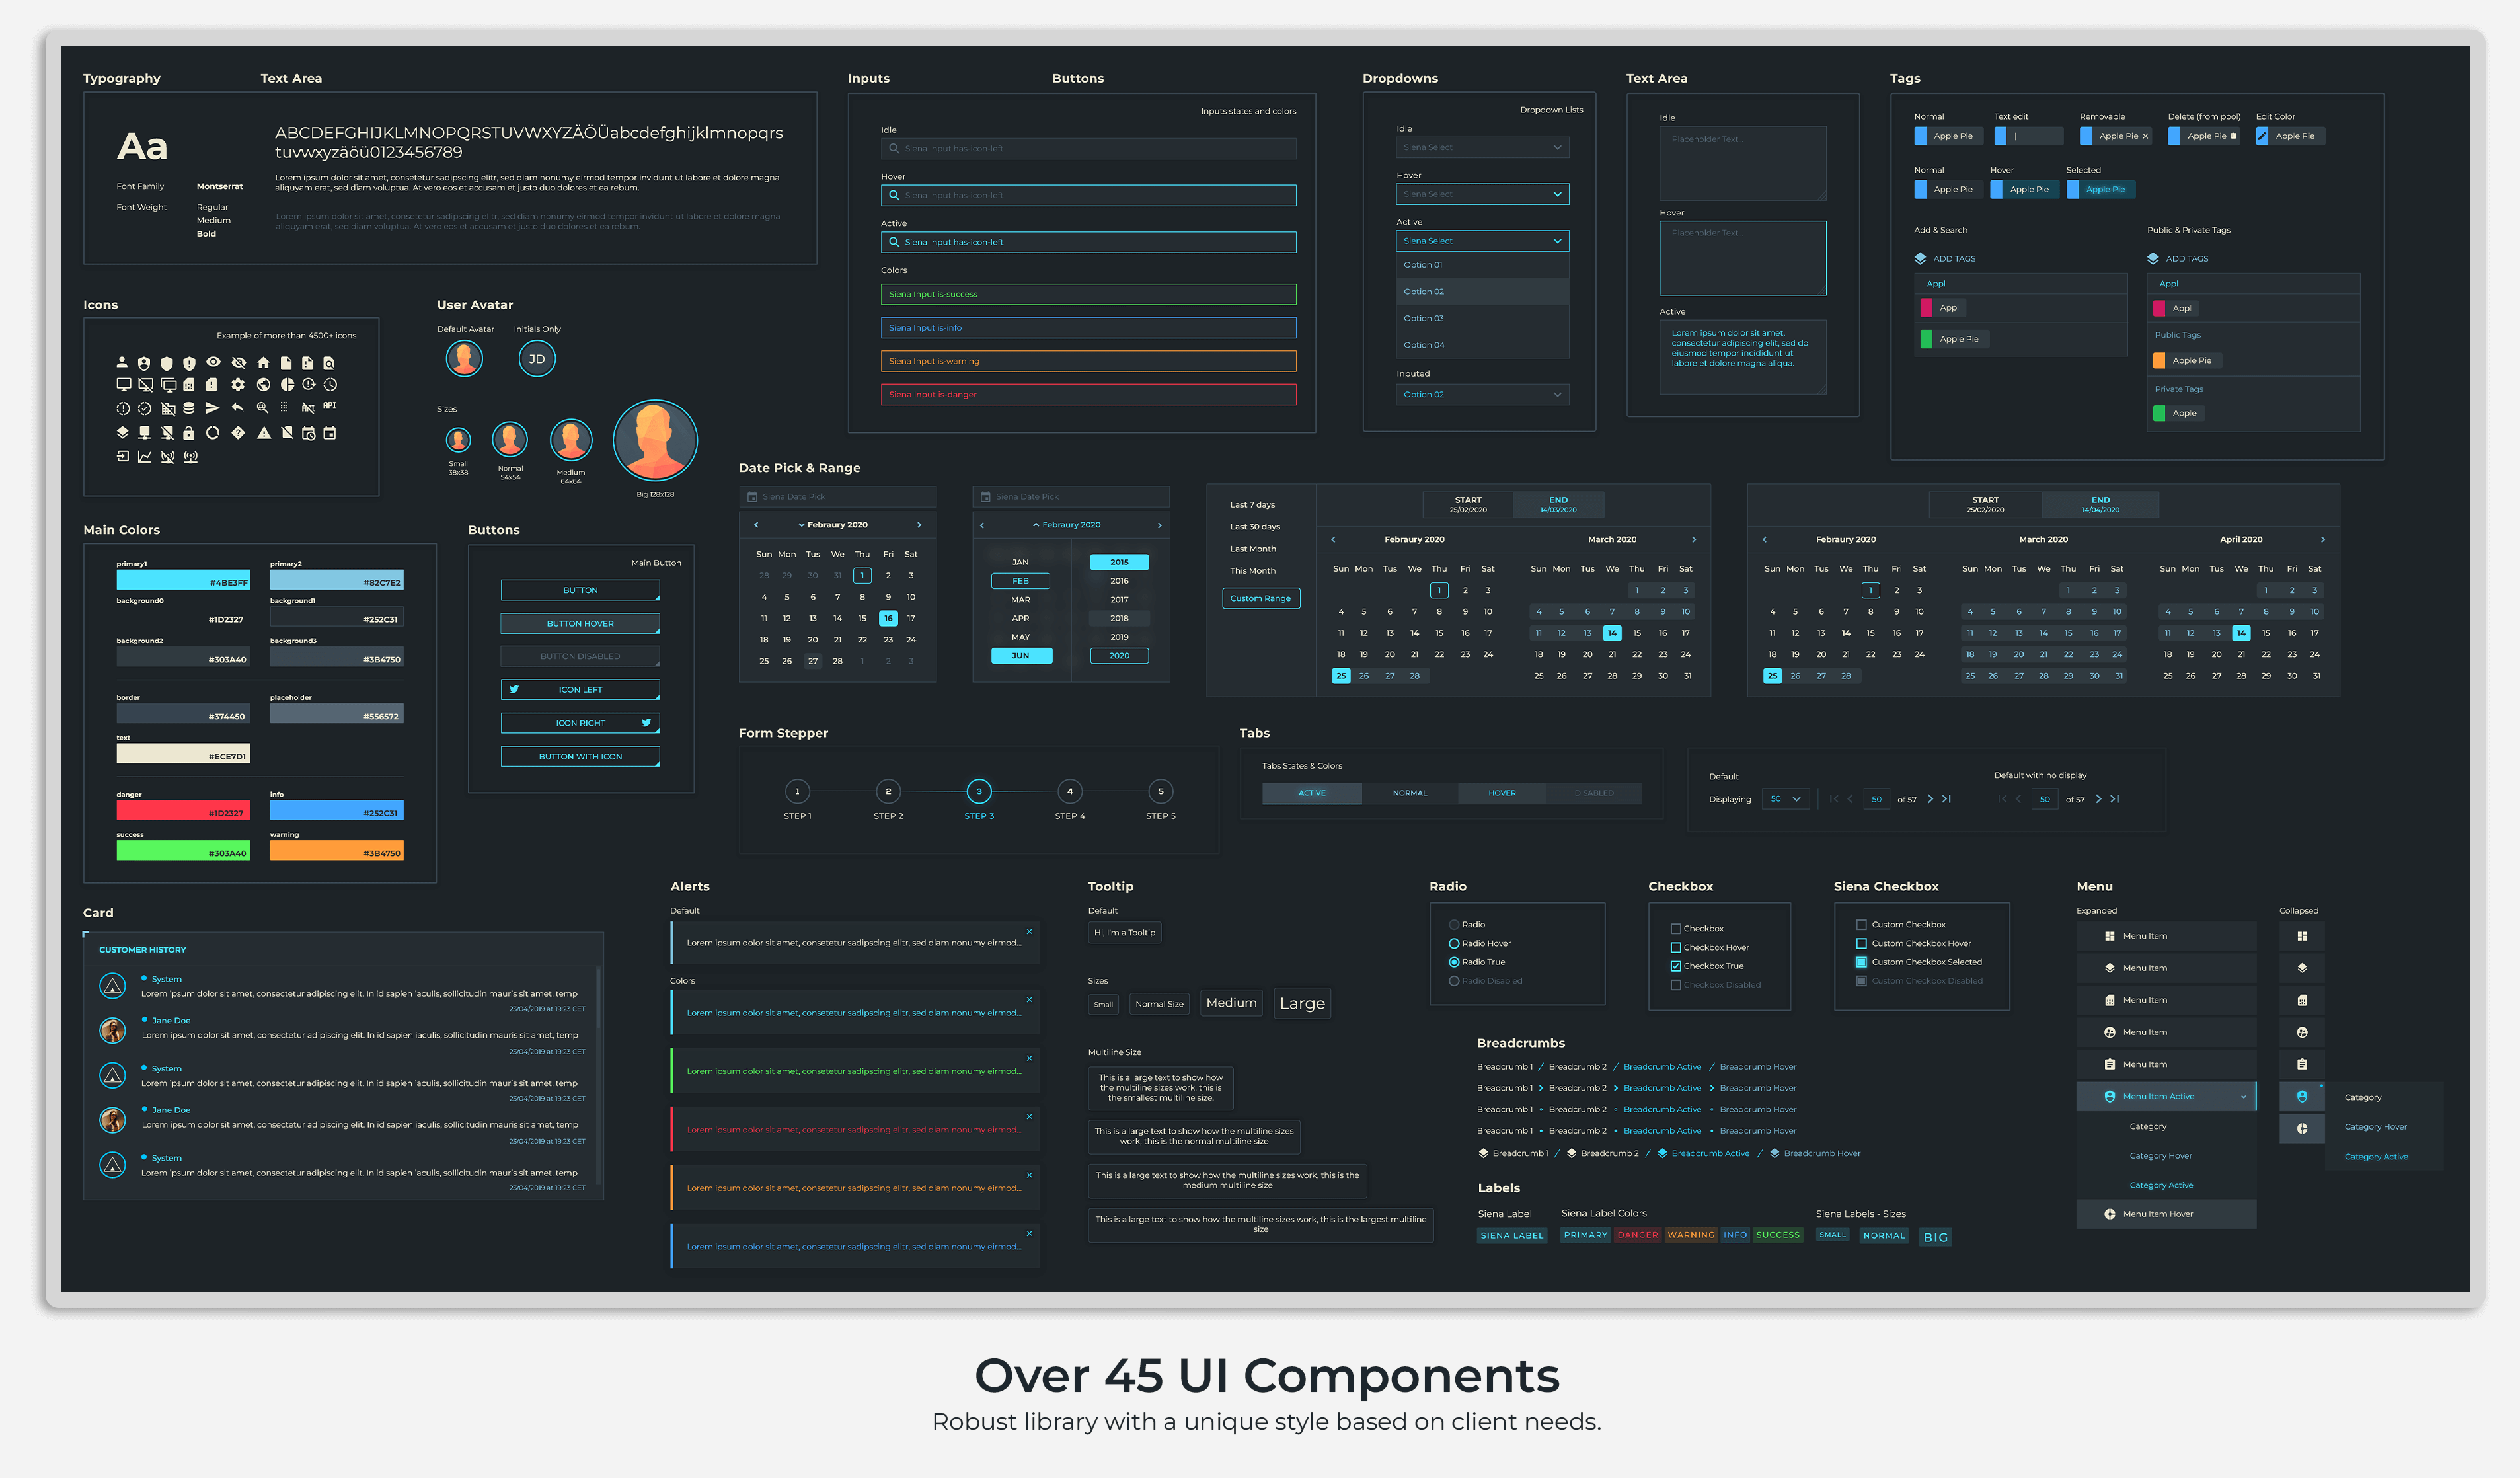This screenshot has height=1478, width=2520.
Task: Collapse Menu Item Active with its chevron
Action: (x=2243, y=1098)
